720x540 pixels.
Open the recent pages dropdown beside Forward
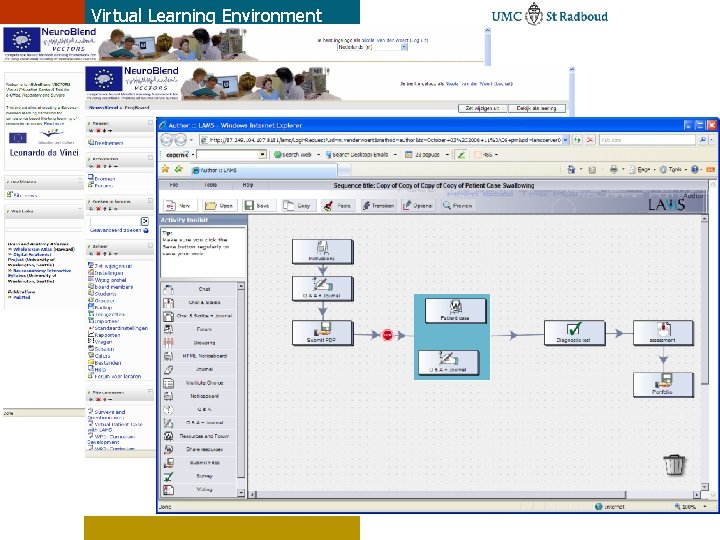tap(190, 140)
